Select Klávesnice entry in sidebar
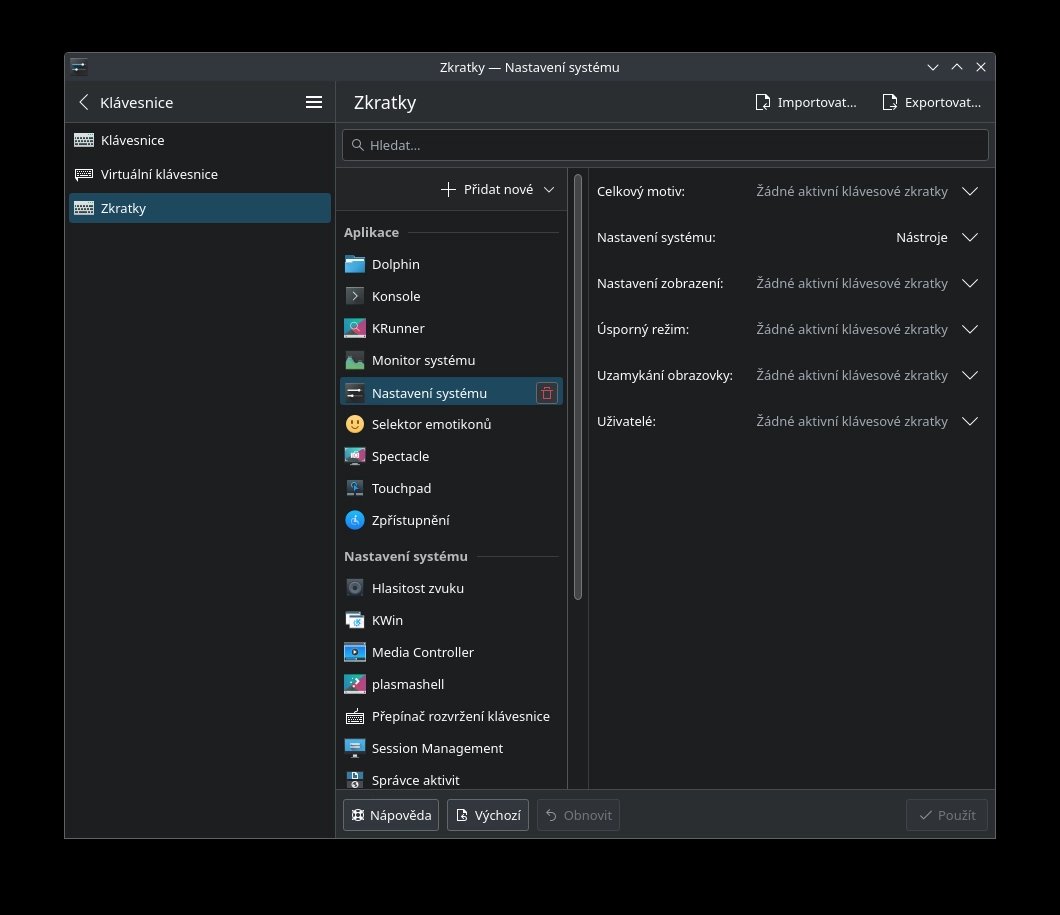This screenshot has height=915, width=1060. [133, 140]
